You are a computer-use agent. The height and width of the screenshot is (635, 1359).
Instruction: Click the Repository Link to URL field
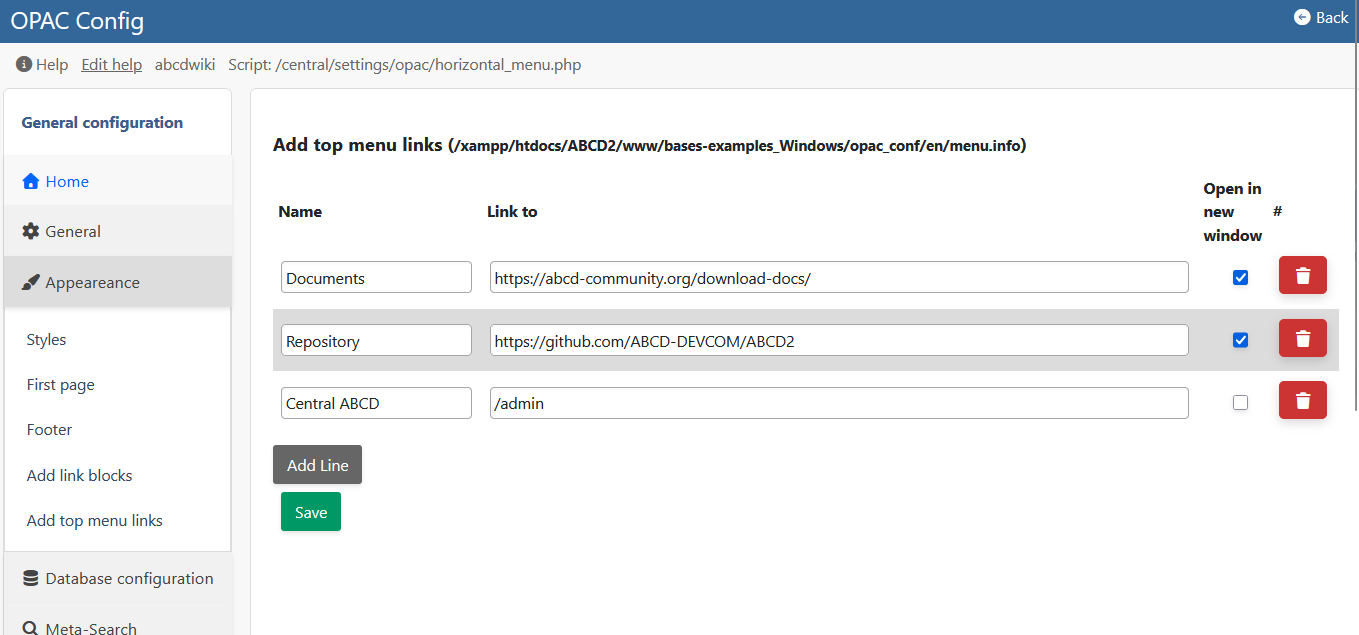pyautogui.click(x=838, y=341)
